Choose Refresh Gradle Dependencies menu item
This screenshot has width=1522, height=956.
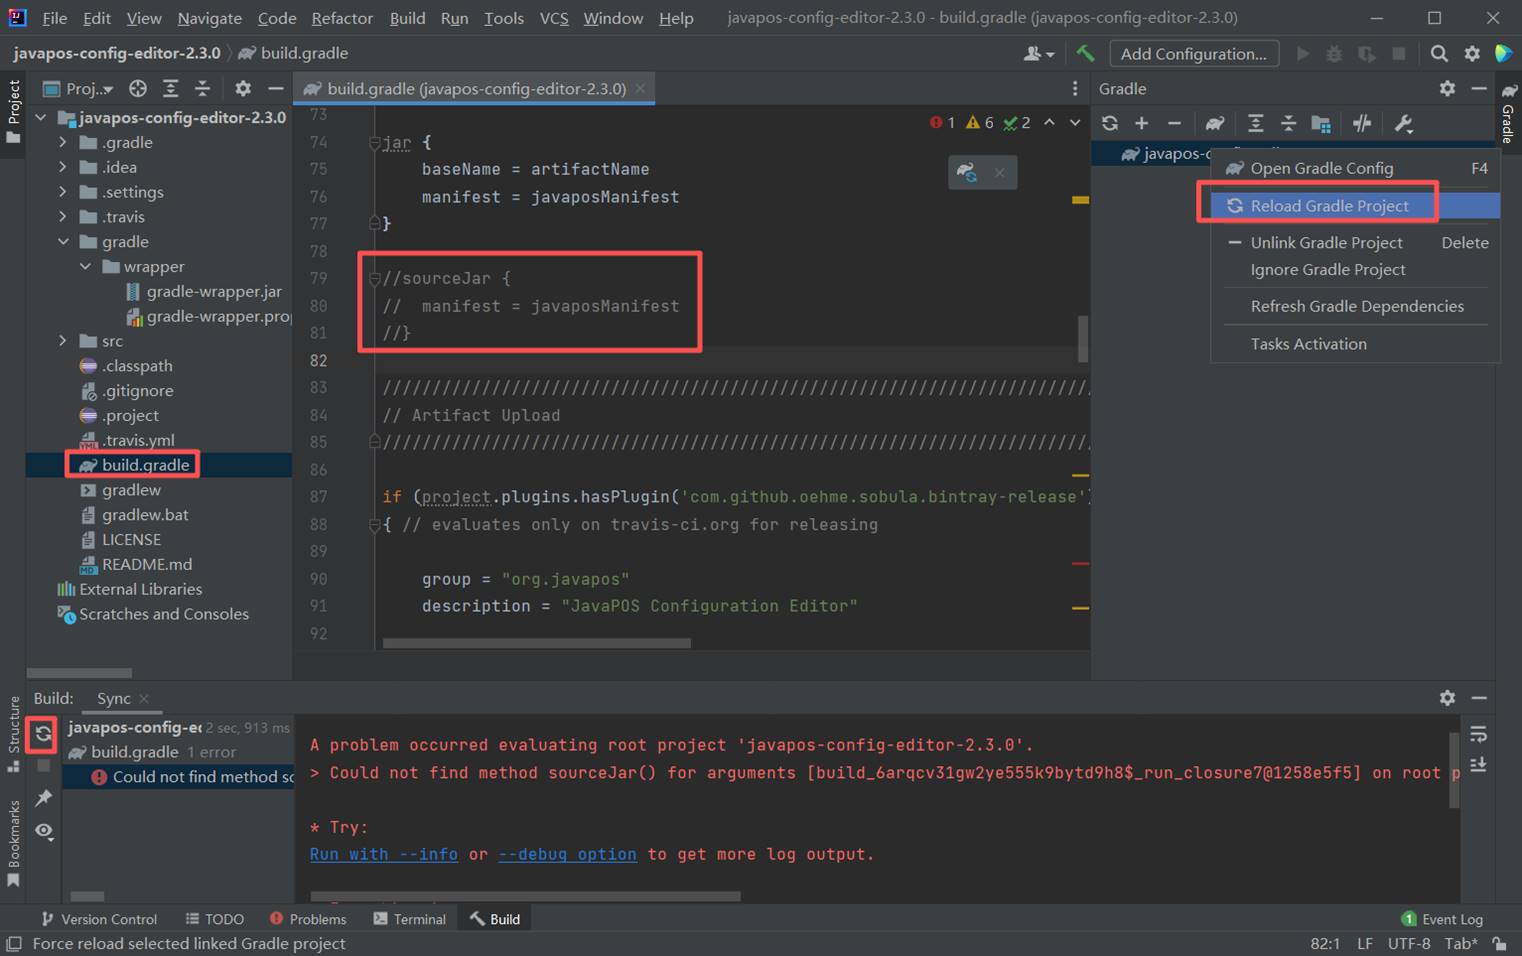[1355, 306]
